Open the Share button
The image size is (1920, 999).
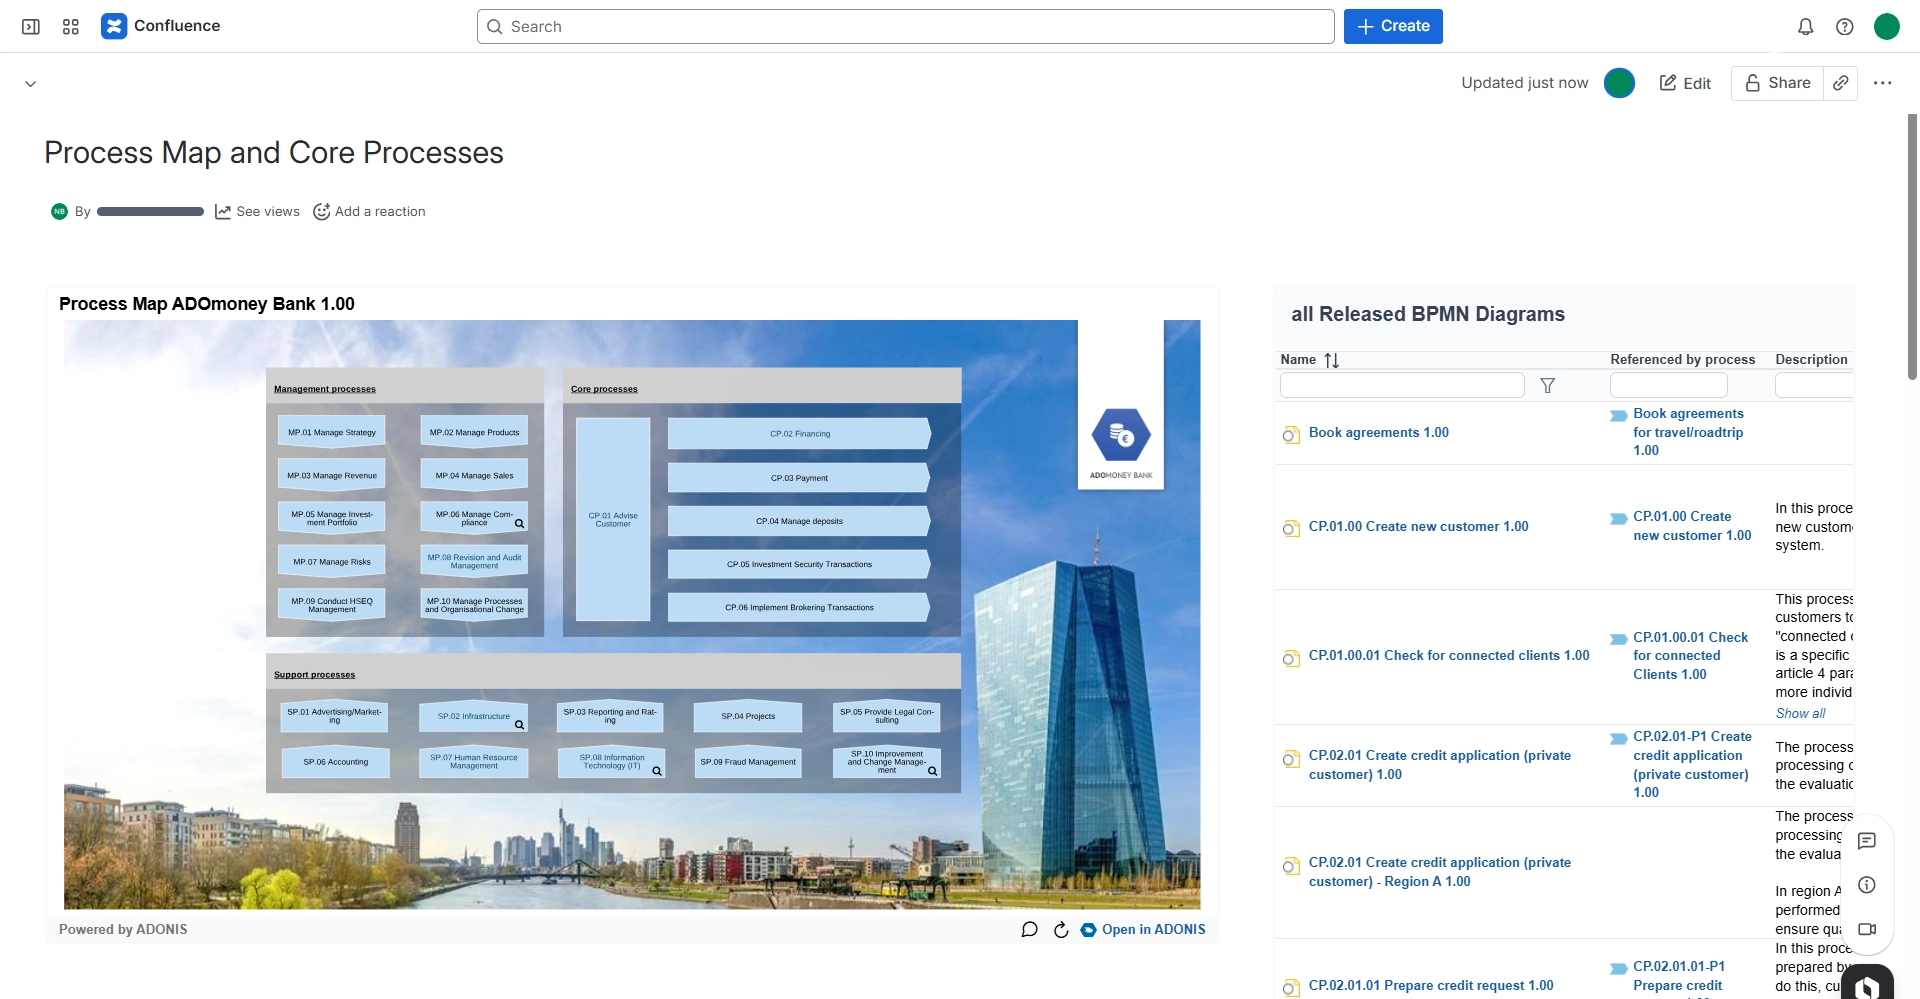click(x=1778, y=83)
